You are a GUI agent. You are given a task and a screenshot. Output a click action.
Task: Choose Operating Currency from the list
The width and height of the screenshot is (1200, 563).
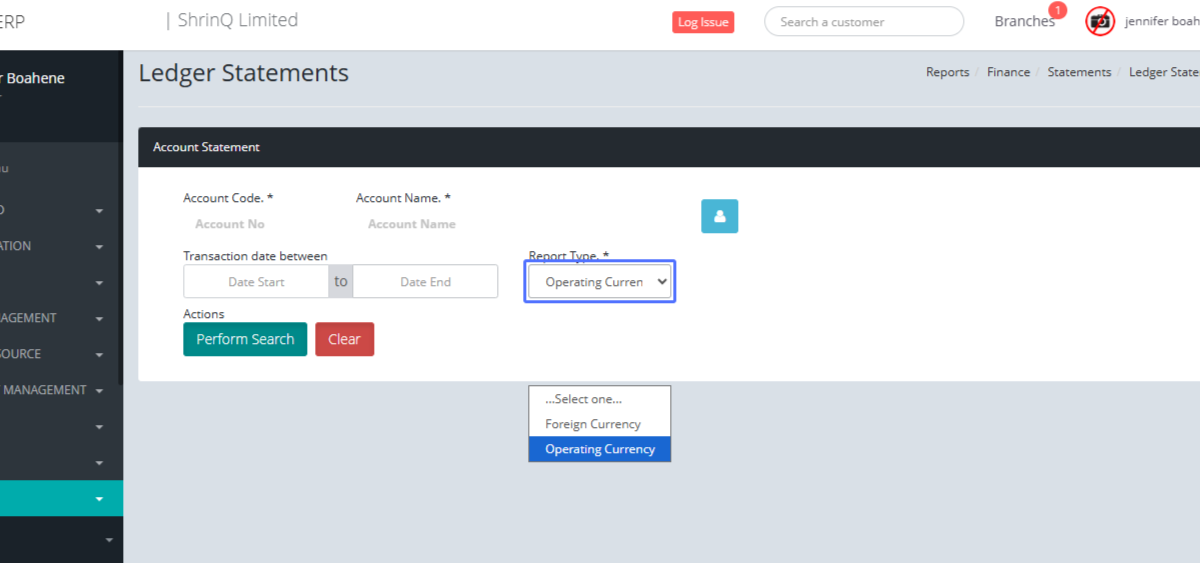(600, 449)
